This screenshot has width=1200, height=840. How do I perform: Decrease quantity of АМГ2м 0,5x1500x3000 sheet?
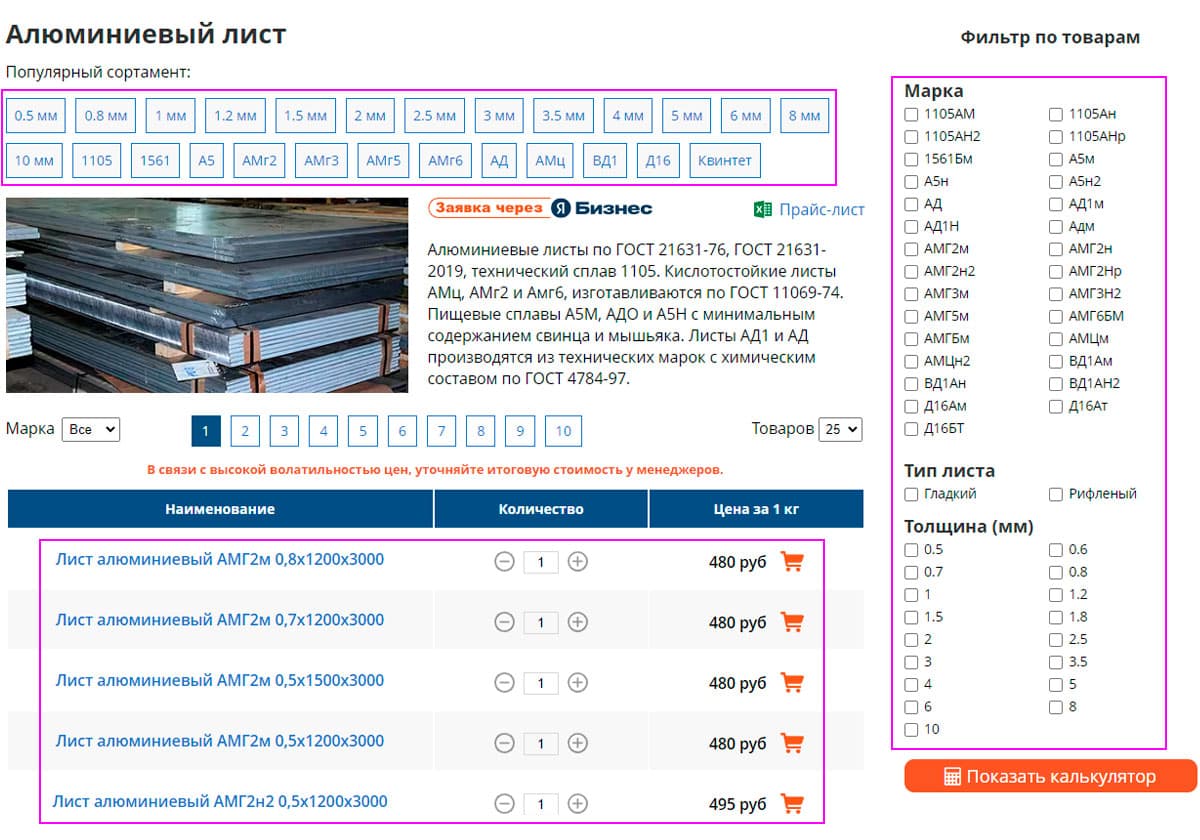[504, 683]
